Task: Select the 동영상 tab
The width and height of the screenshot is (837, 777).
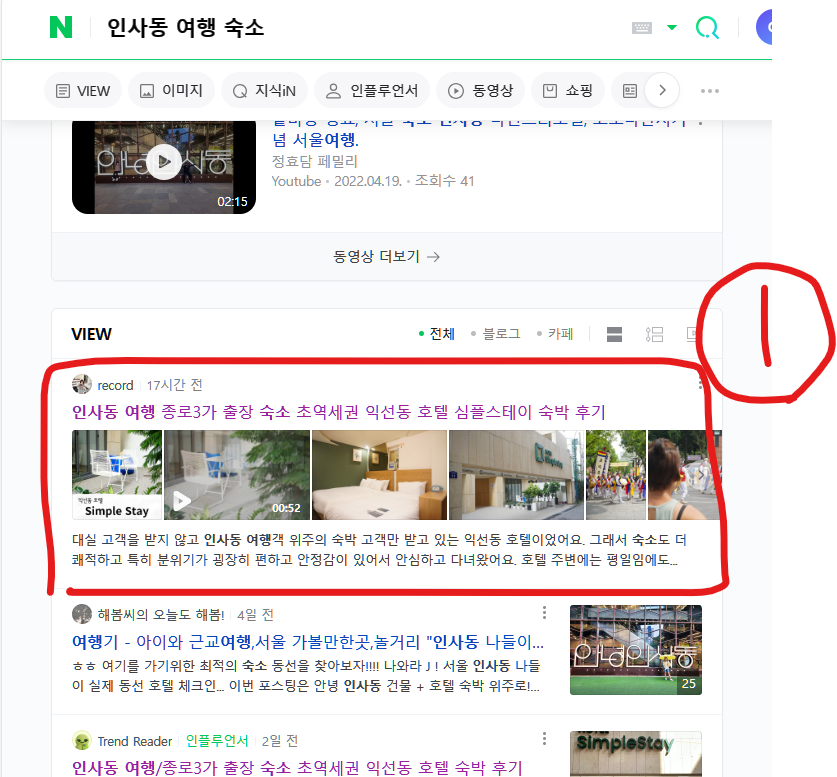Action: (x=480, y=91)
